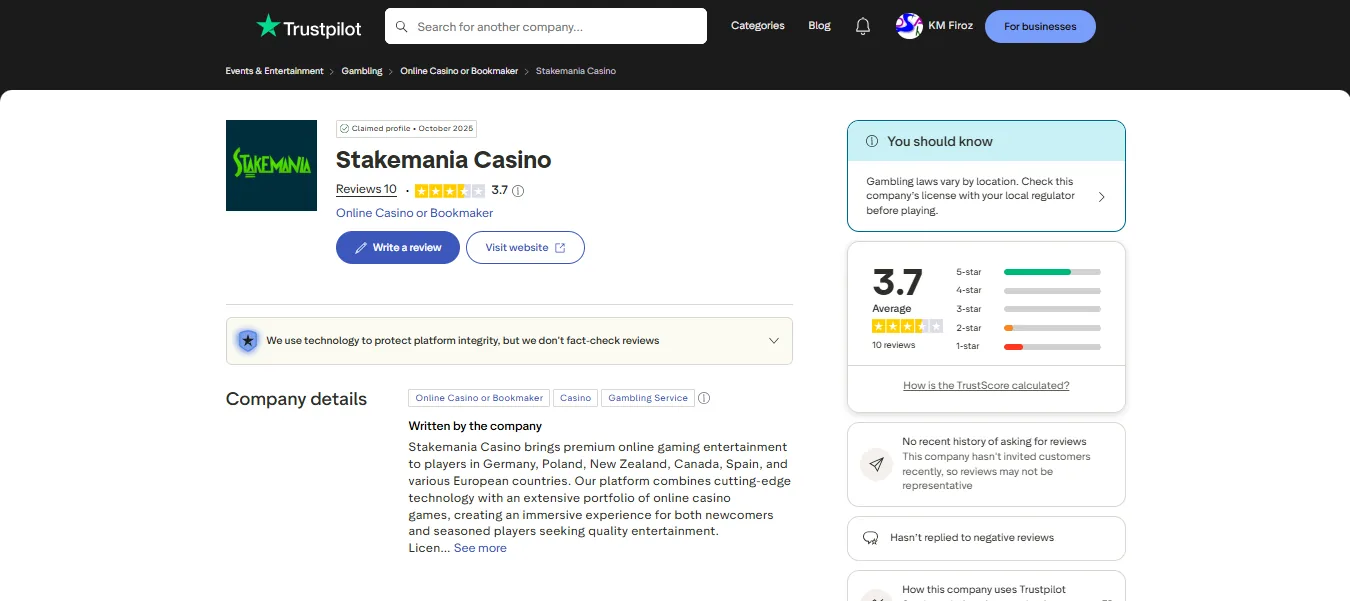Click the speech bubble replies icon

(870, 538)
